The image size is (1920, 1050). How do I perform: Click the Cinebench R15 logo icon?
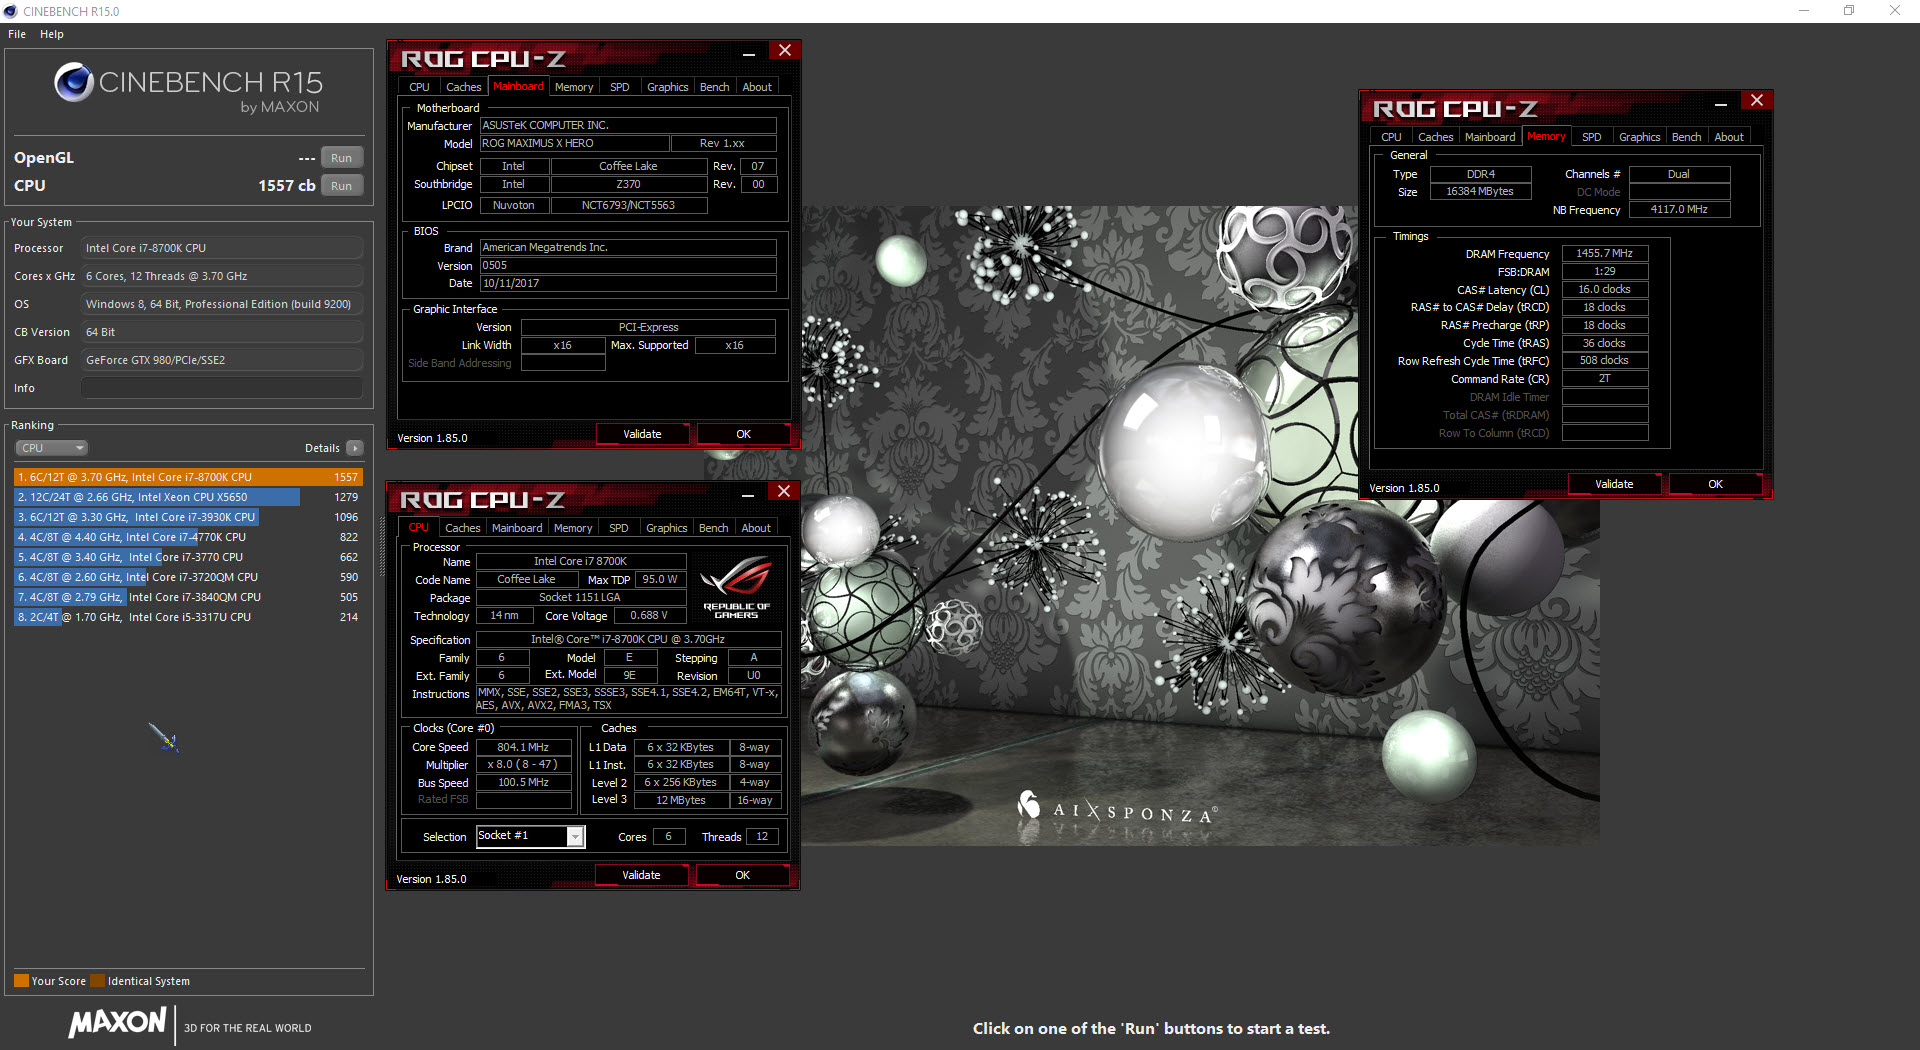point(74,82)
